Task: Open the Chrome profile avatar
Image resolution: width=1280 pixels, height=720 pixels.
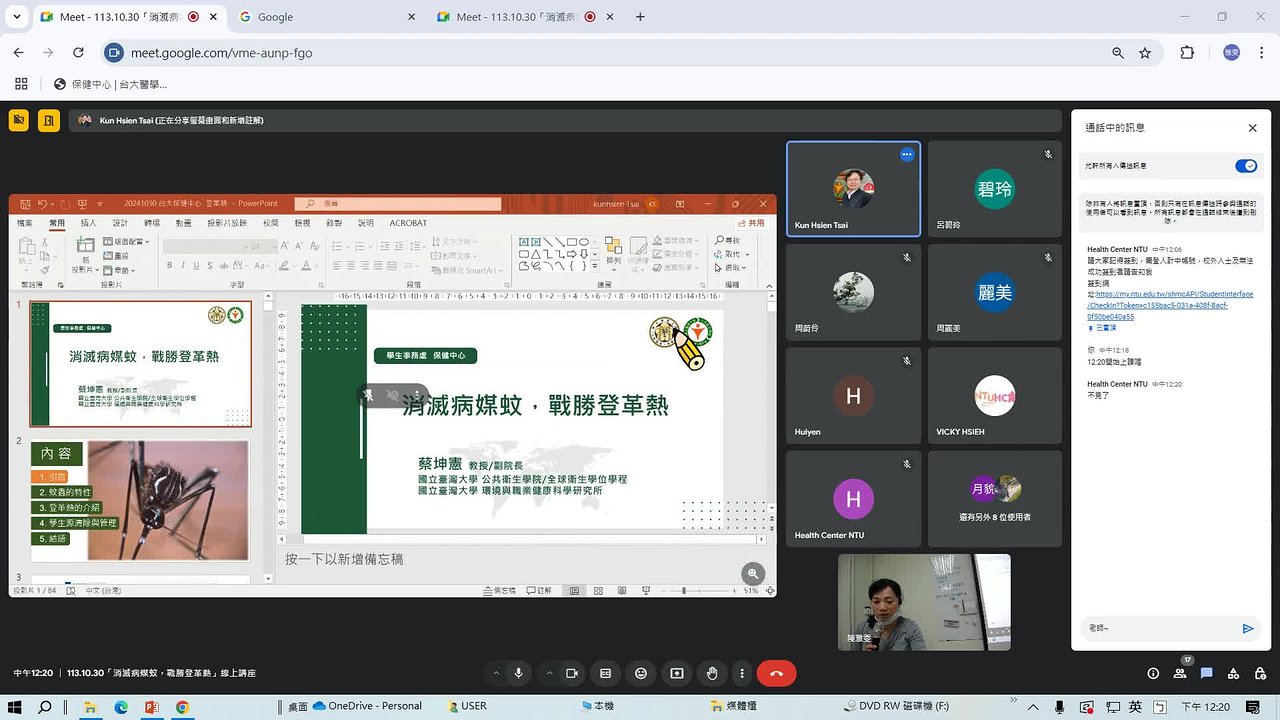Action: pyautogui.click(x=1231, y=53)
